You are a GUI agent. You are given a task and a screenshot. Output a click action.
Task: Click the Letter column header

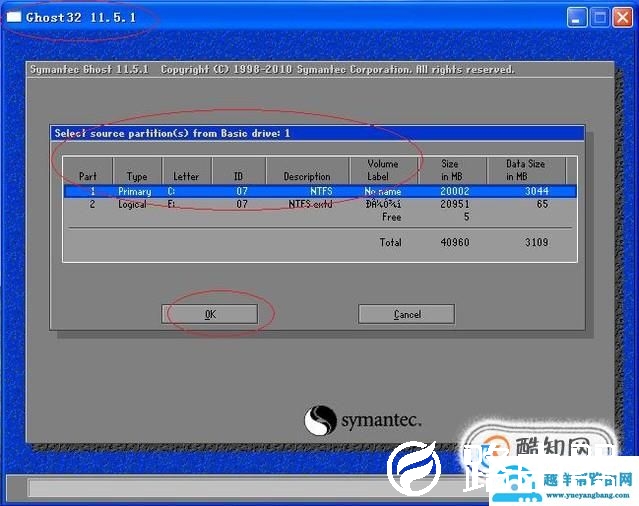tap(187, 171)
